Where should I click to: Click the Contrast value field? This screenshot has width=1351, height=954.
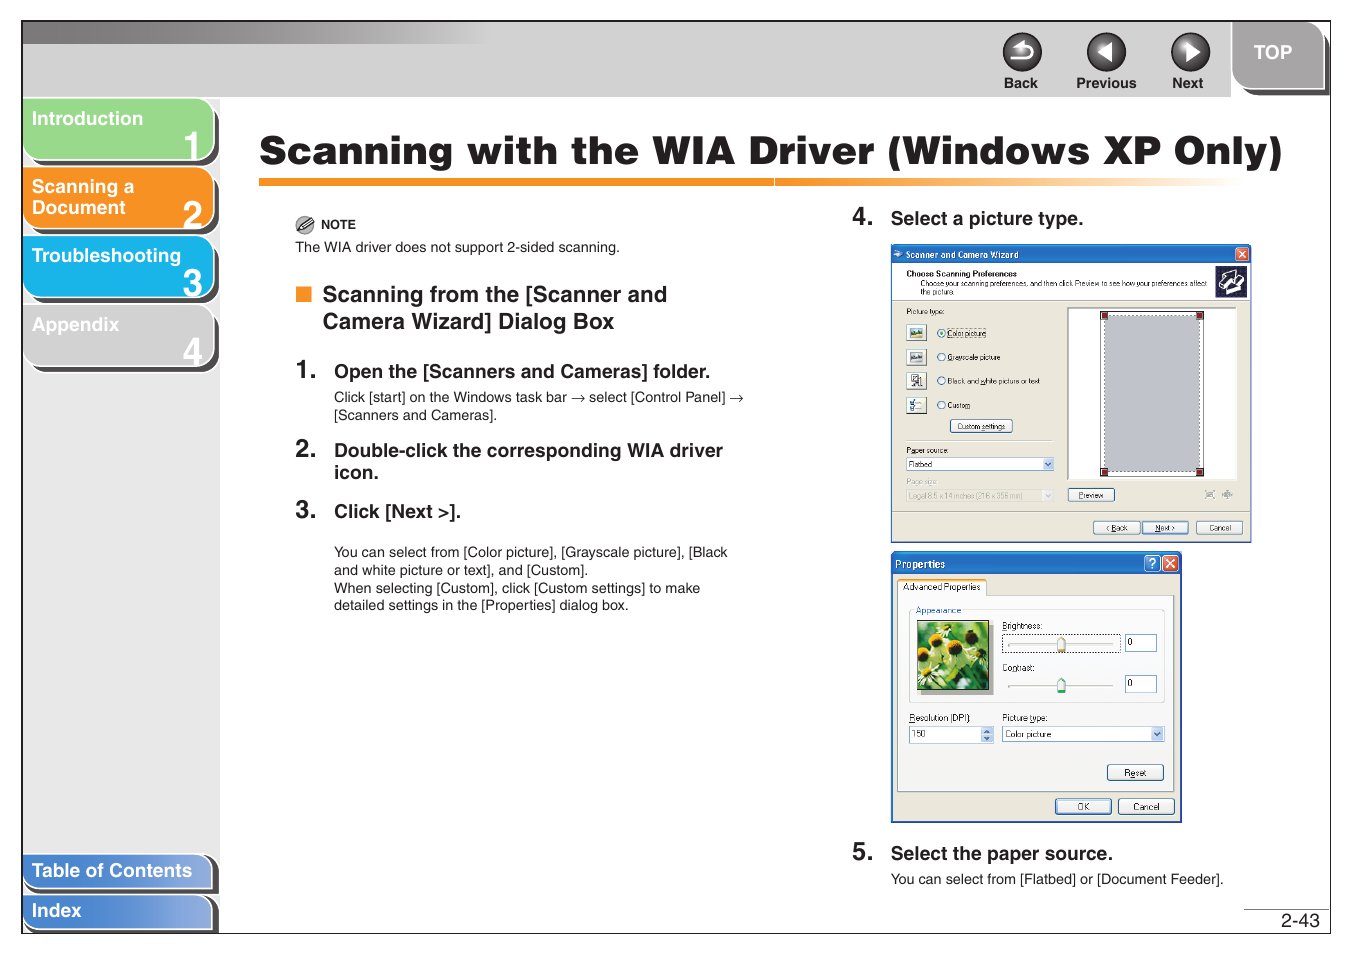[1141, 684]
